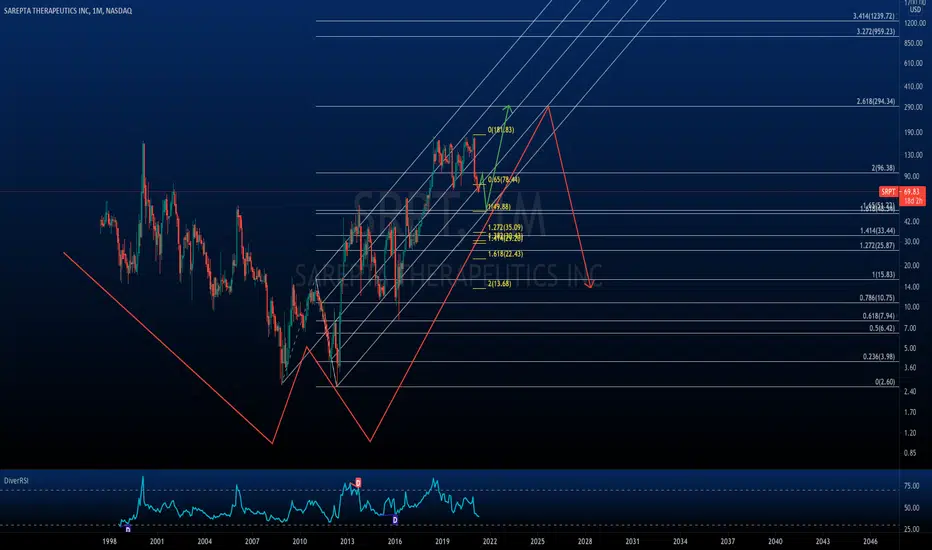The width and height of the screenshot is (932, 550).
Task: Click the USD currency label on price axis
Action: click(x=915, y=10)
